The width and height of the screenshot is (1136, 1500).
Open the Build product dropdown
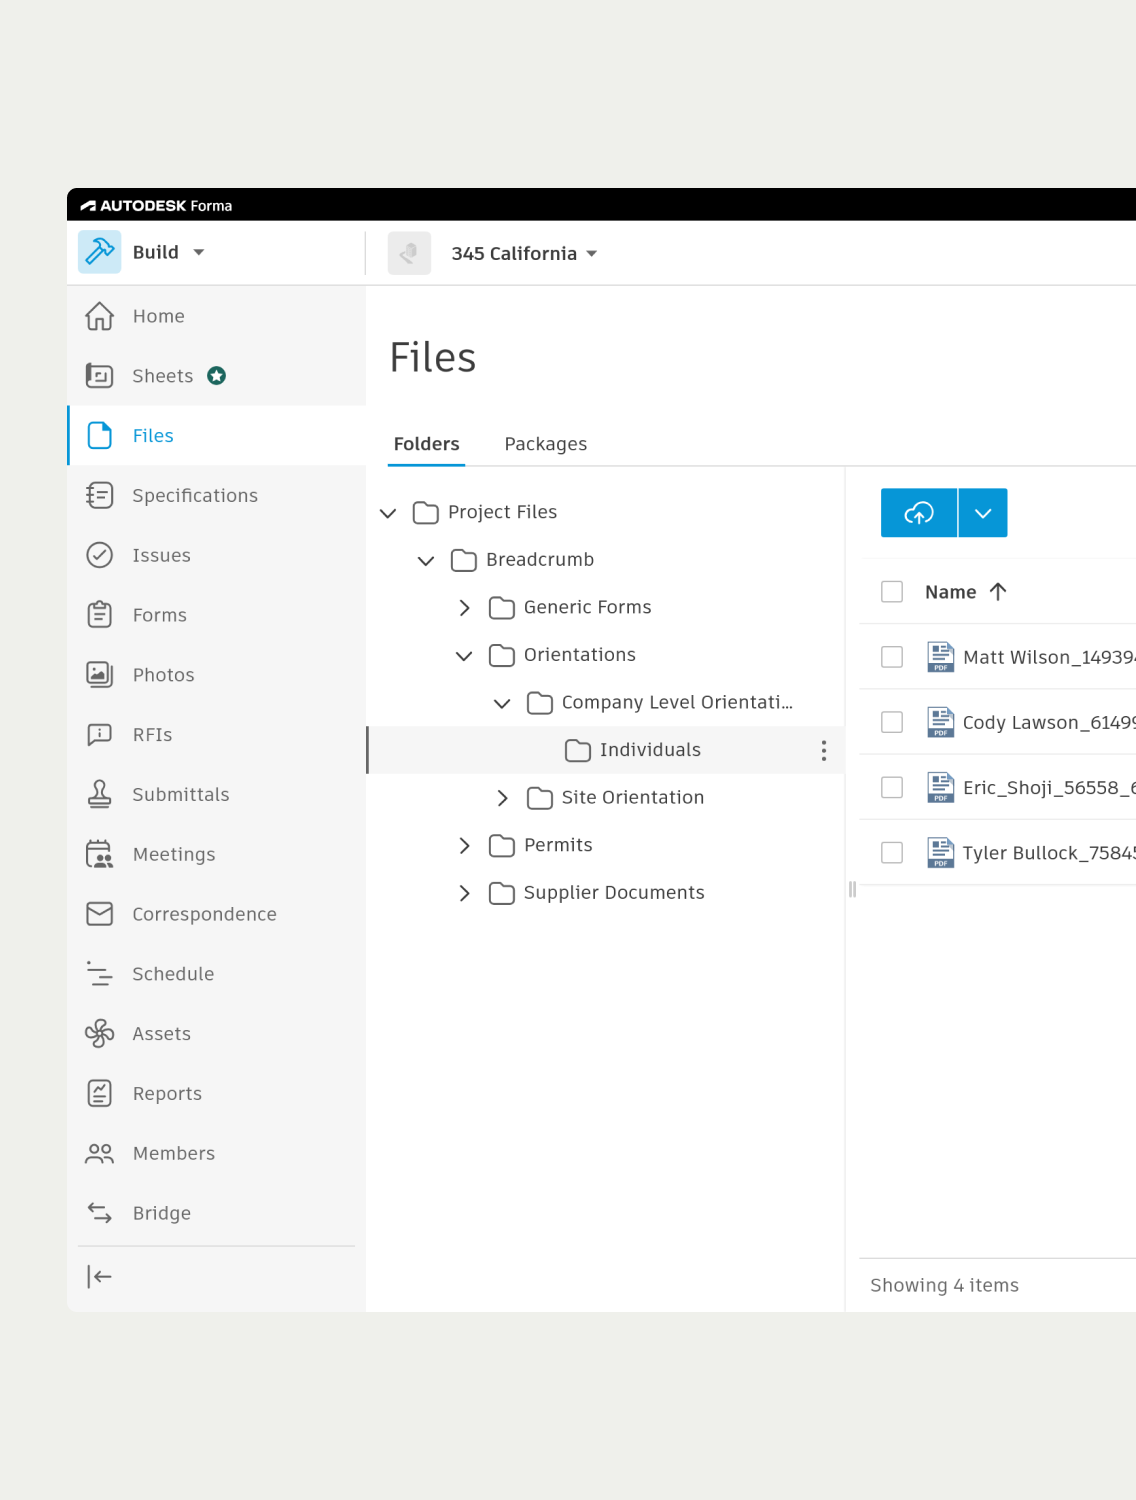(199, 252)
